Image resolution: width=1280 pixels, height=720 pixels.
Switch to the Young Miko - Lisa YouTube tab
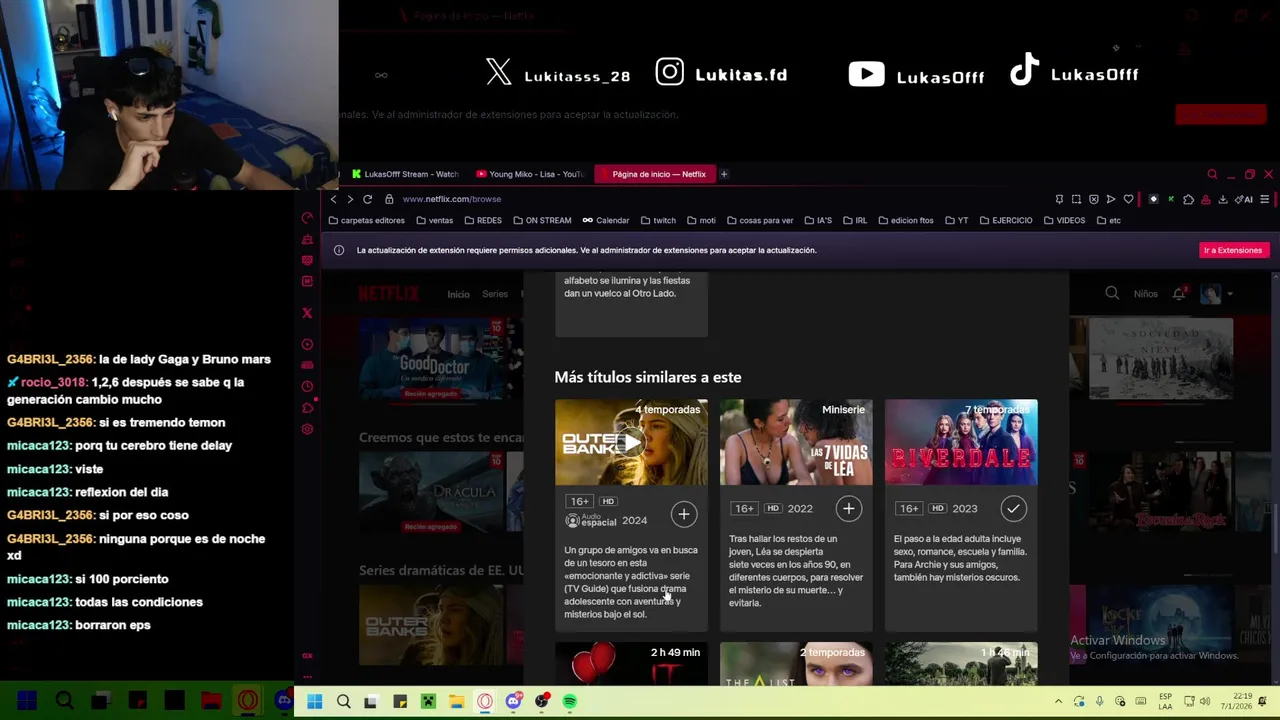coord(530,174)
